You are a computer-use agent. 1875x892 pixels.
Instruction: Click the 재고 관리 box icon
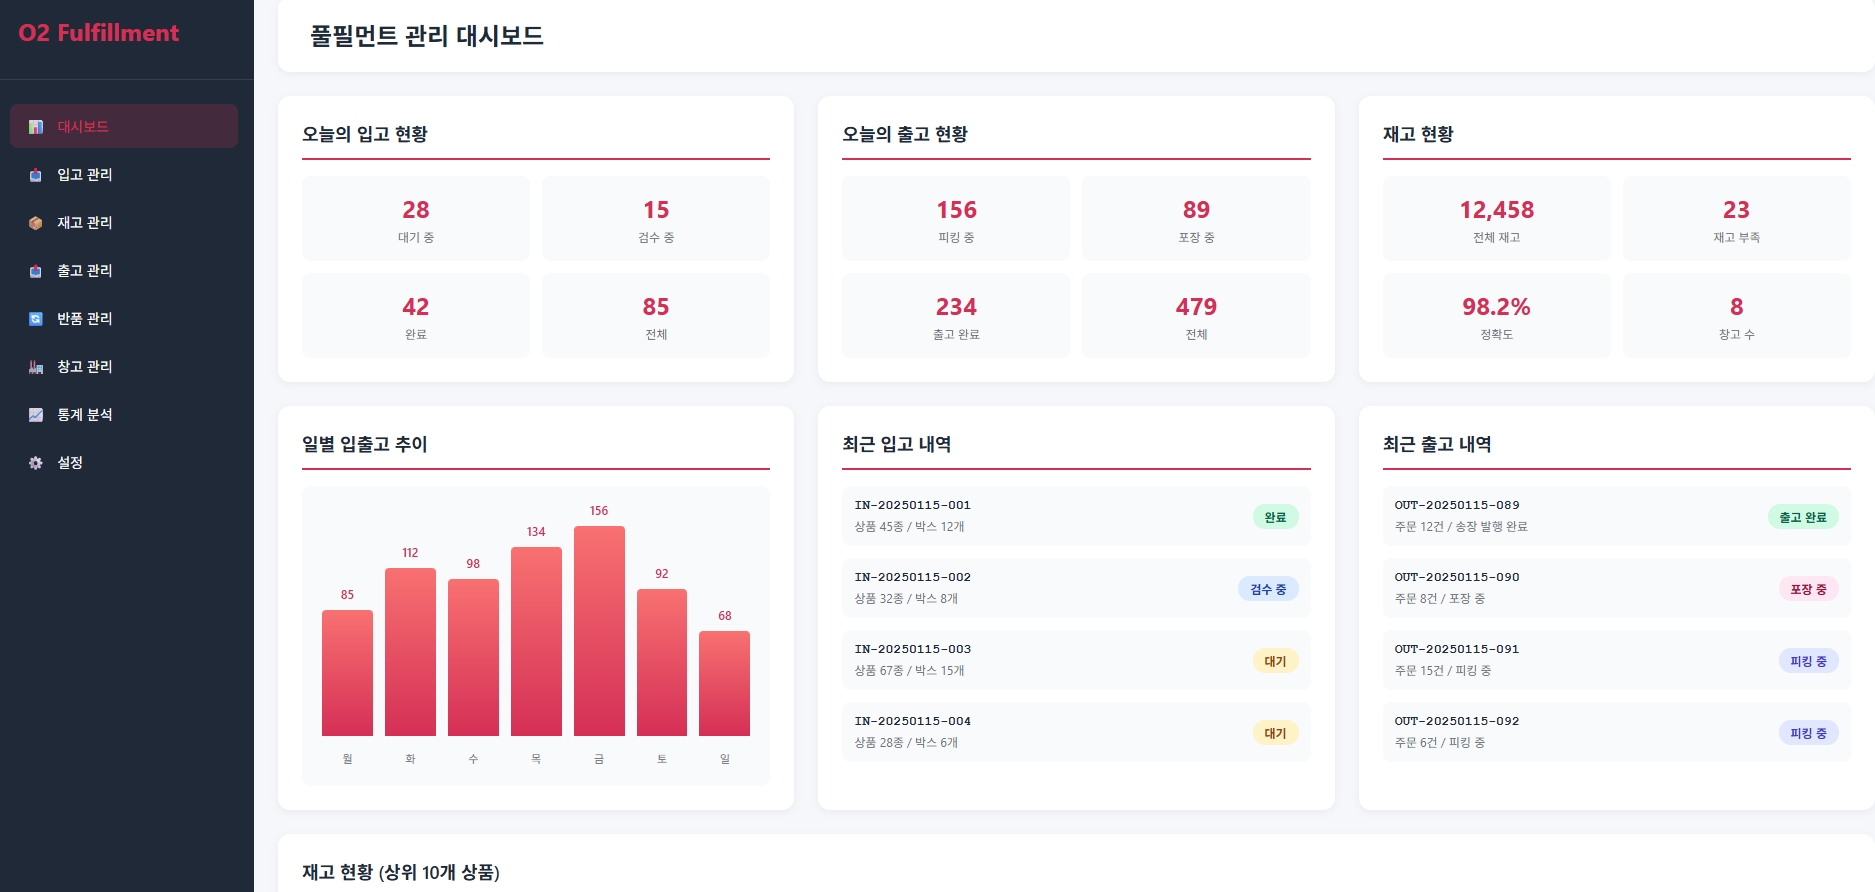pyautogui.click(x=36, y=223)
